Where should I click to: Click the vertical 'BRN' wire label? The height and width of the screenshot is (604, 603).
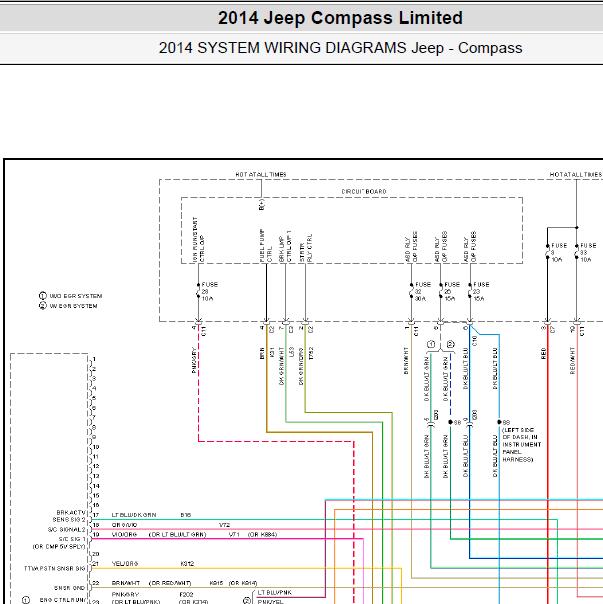pyautogui.click(x=262, y=354)
